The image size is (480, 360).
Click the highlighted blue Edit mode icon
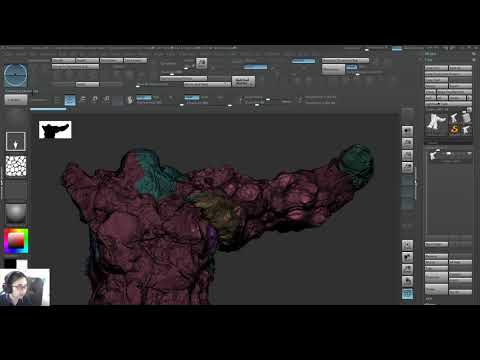coord(70,100)
